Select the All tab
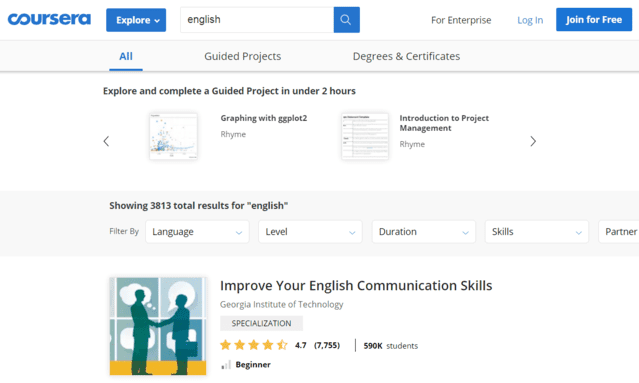639x383 pixels. (126, 56)
